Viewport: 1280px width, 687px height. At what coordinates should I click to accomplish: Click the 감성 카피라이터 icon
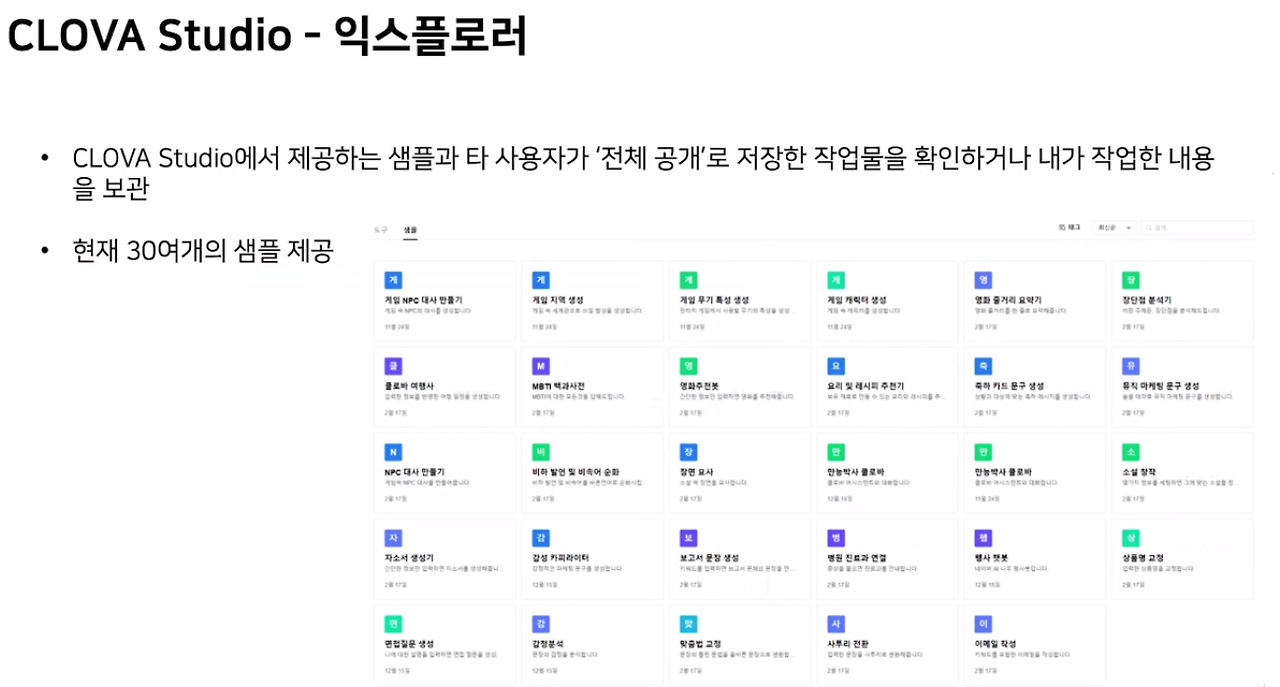[541, 538]
